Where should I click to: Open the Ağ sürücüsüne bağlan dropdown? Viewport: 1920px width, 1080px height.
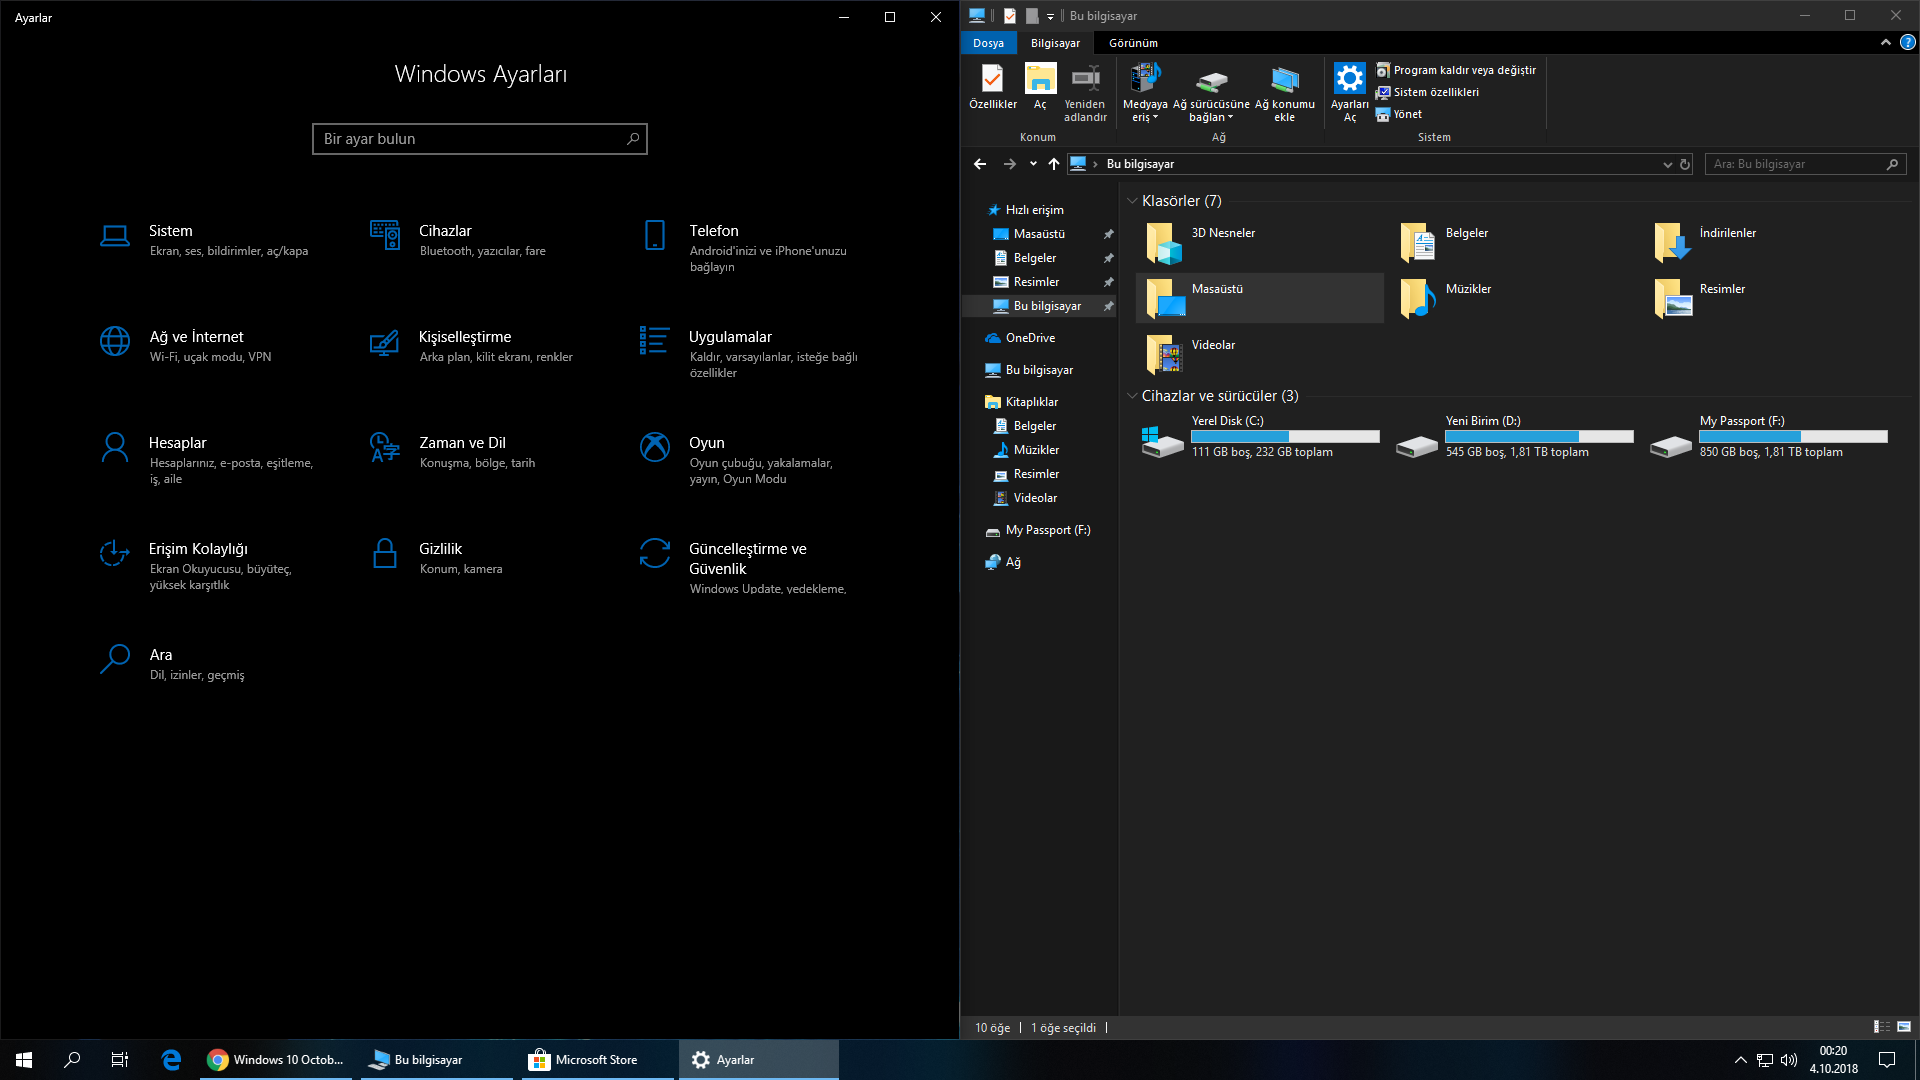(x=1211, y=92)
